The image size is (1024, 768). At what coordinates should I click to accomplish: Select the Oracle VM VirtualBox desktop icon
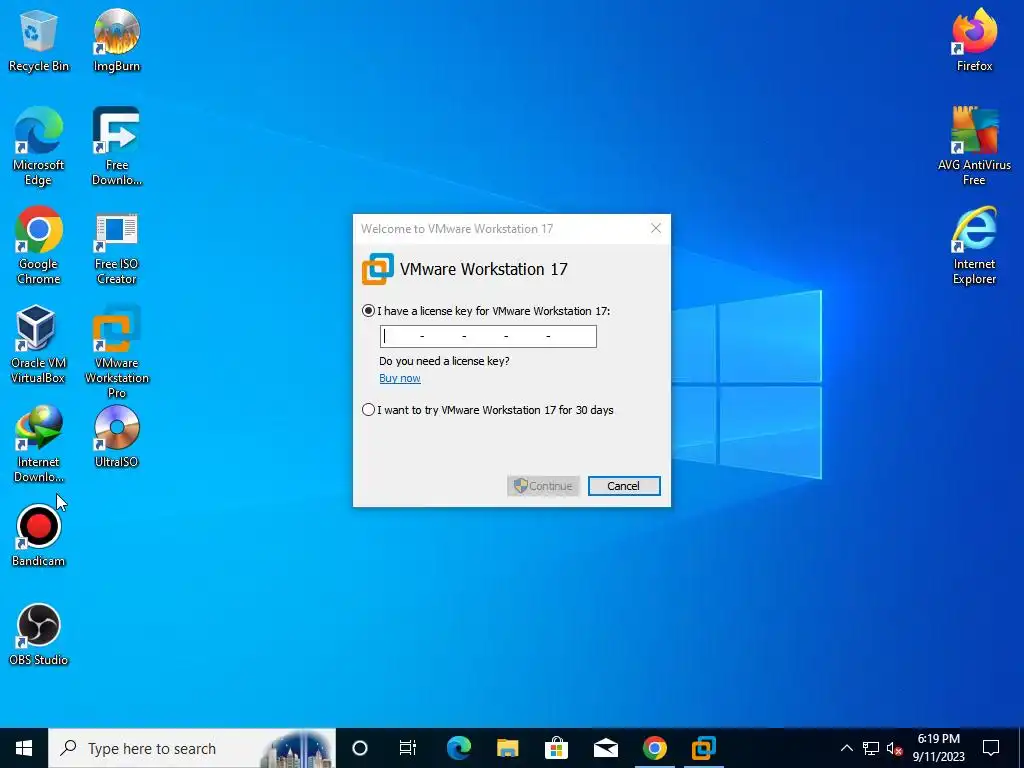coord(38,345)
